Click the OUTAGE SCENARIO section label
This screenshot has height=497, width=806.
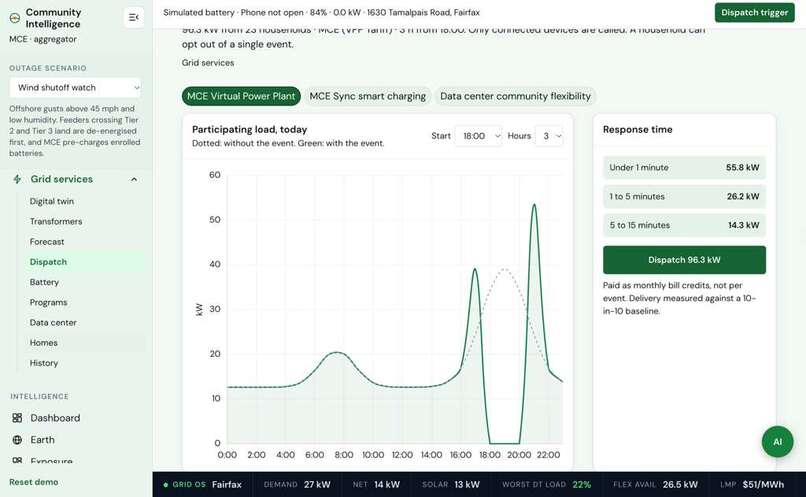point(48,68)
